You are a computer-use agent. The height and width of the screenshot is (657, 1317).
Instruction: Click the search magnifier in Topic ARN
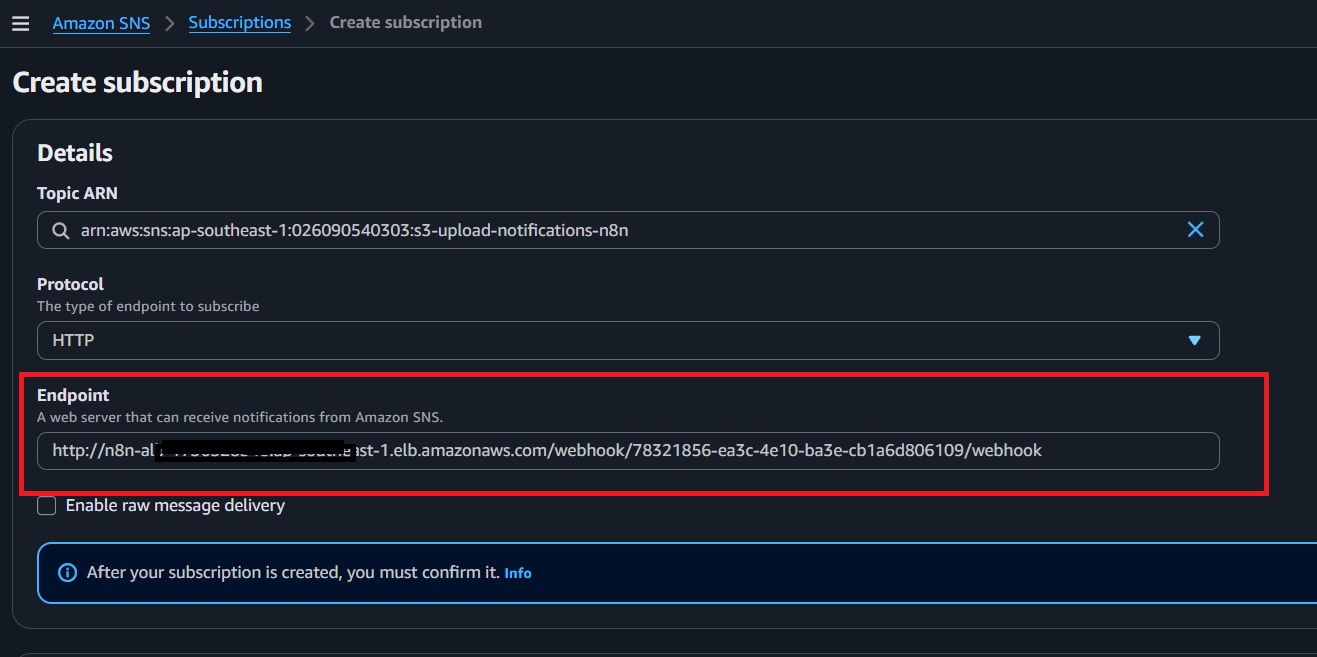pyautogui.click(x=59, y=230)
